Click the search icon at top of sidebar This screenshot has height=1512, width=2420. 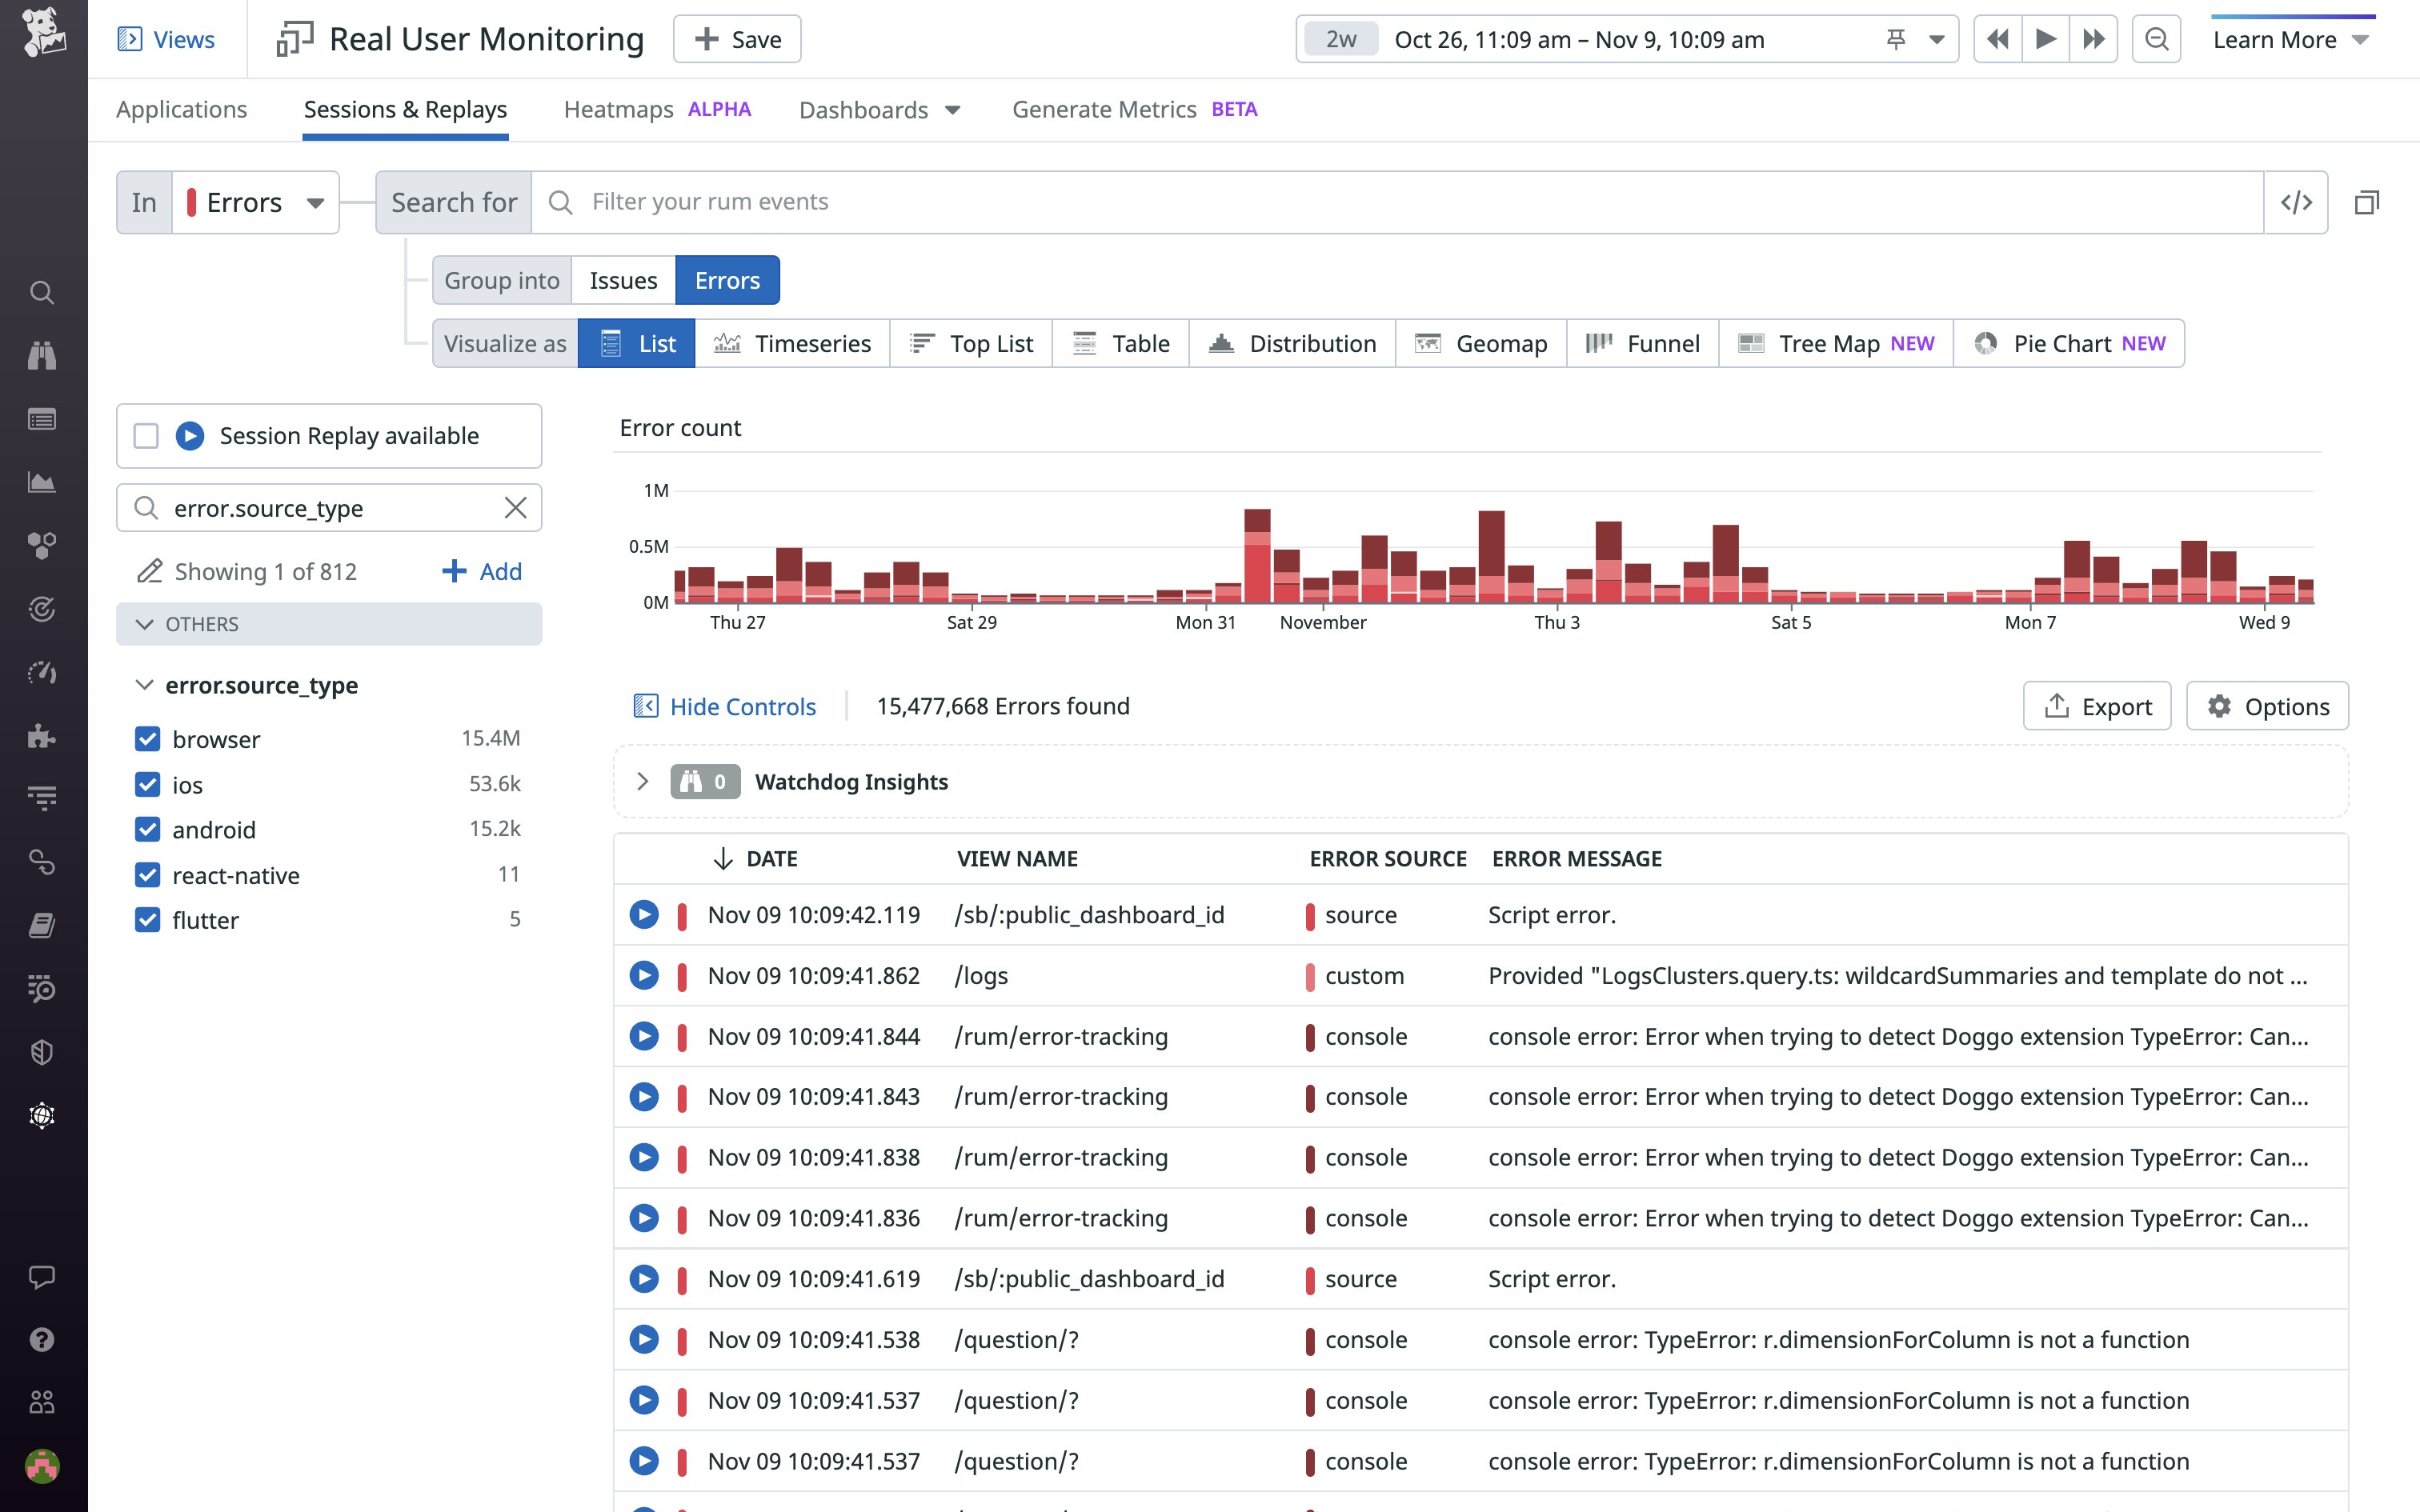click(x=41, y=293)
